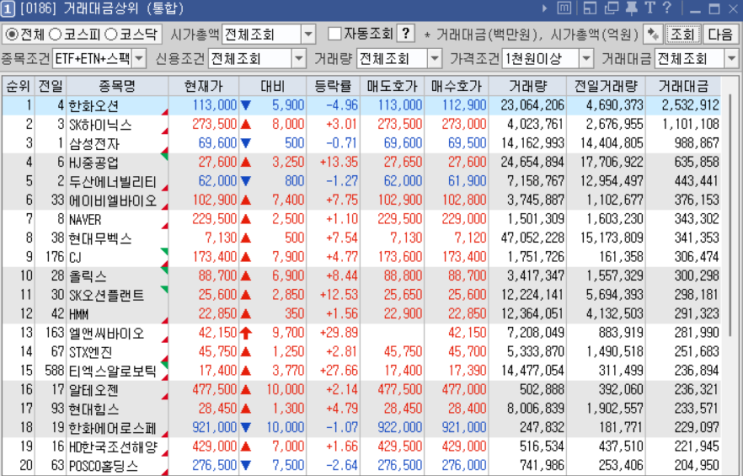This screenshot has height=476, width=743.
Task: Select the HJ중공업 stock name
Action: coord(94,162)
